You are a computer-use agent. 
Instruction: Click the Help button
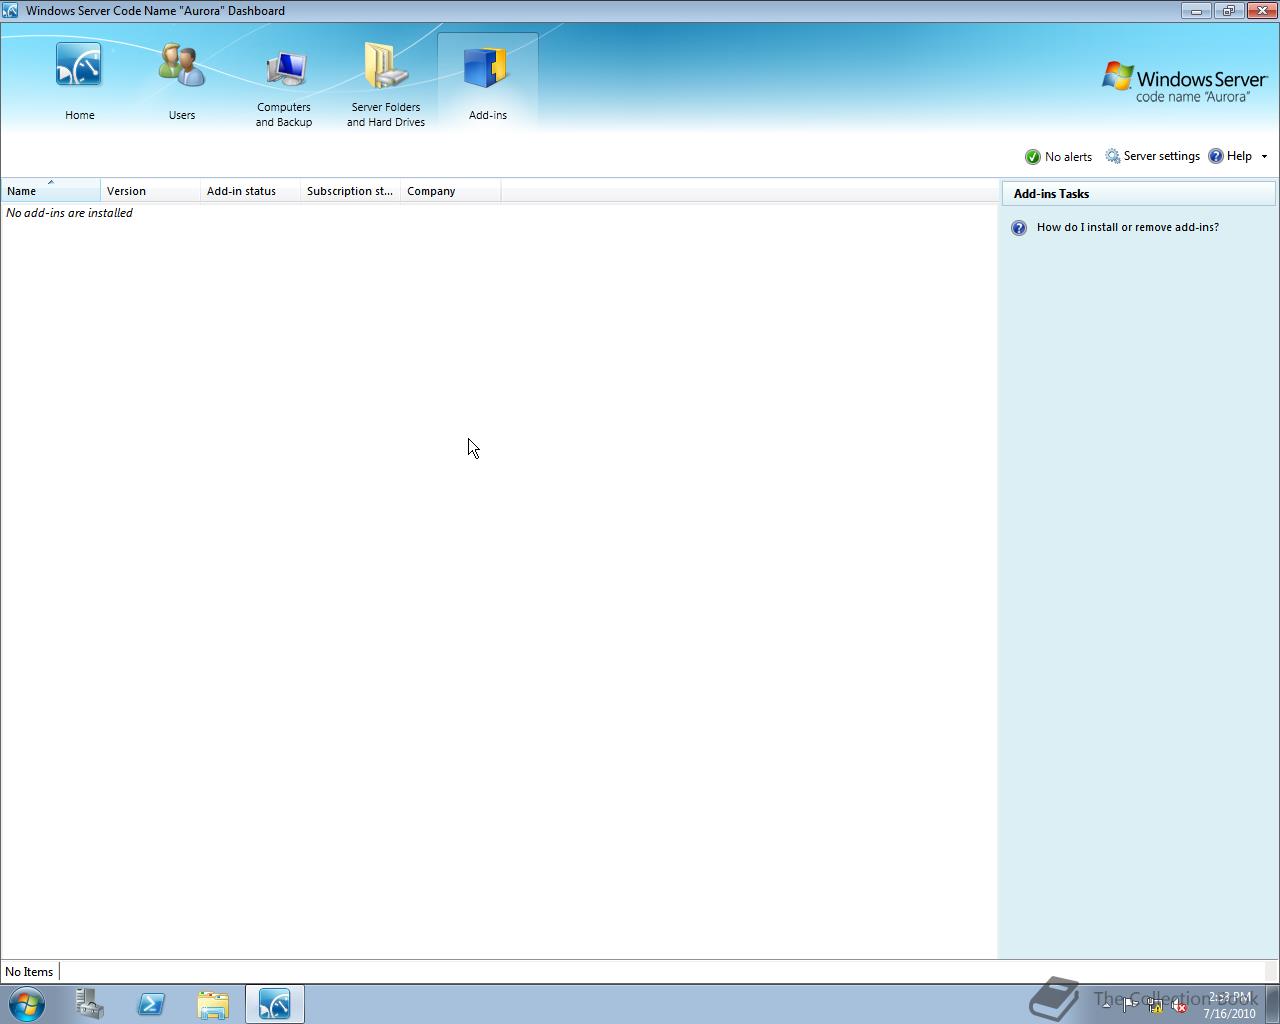pos(1230,156)
